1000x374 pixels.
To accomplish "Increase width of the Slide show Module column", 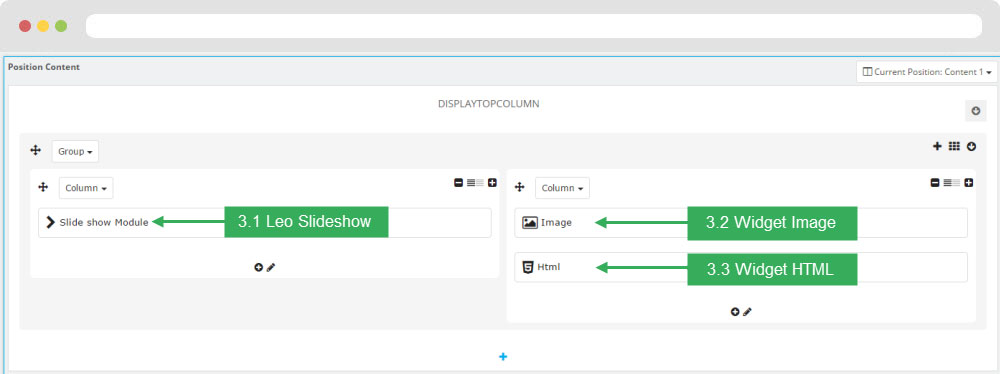I will click(492, 183).
